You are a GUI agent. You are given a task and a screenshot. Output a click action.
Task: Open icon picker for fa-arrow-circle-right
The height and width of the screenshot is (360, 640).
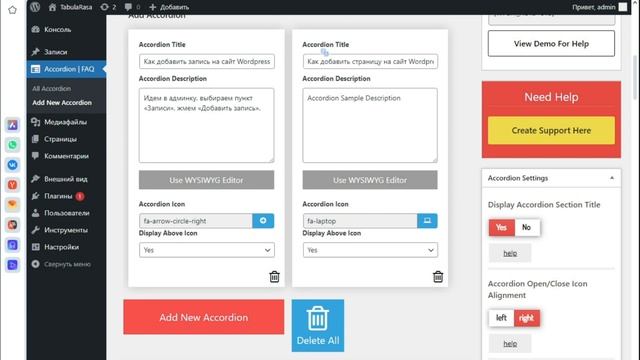pyautogui.click(x=263, y=221)
